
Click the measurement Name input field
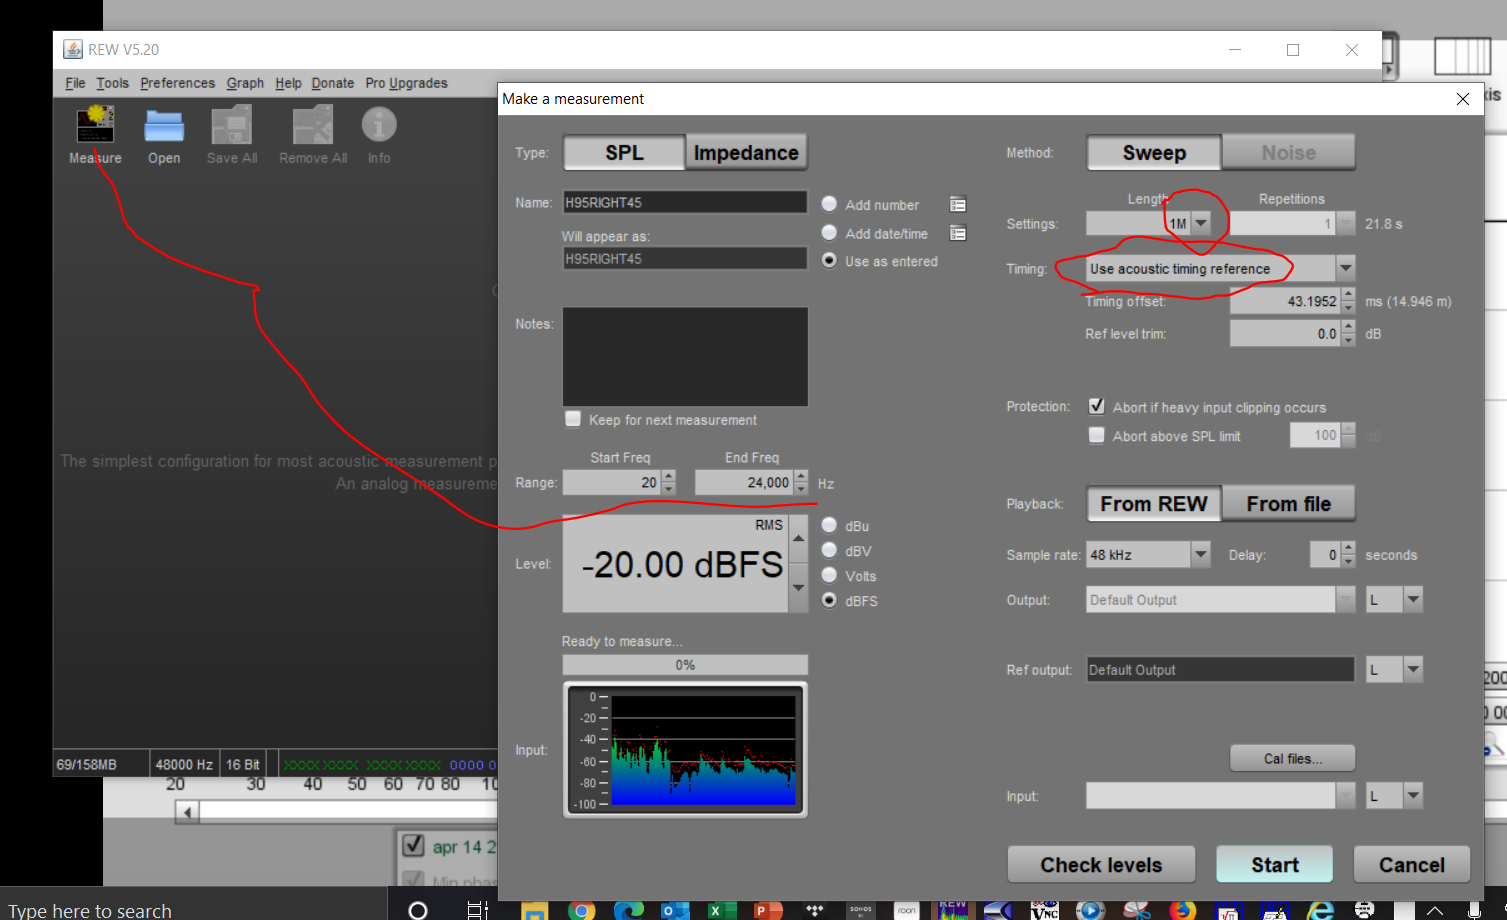(685, 203)
